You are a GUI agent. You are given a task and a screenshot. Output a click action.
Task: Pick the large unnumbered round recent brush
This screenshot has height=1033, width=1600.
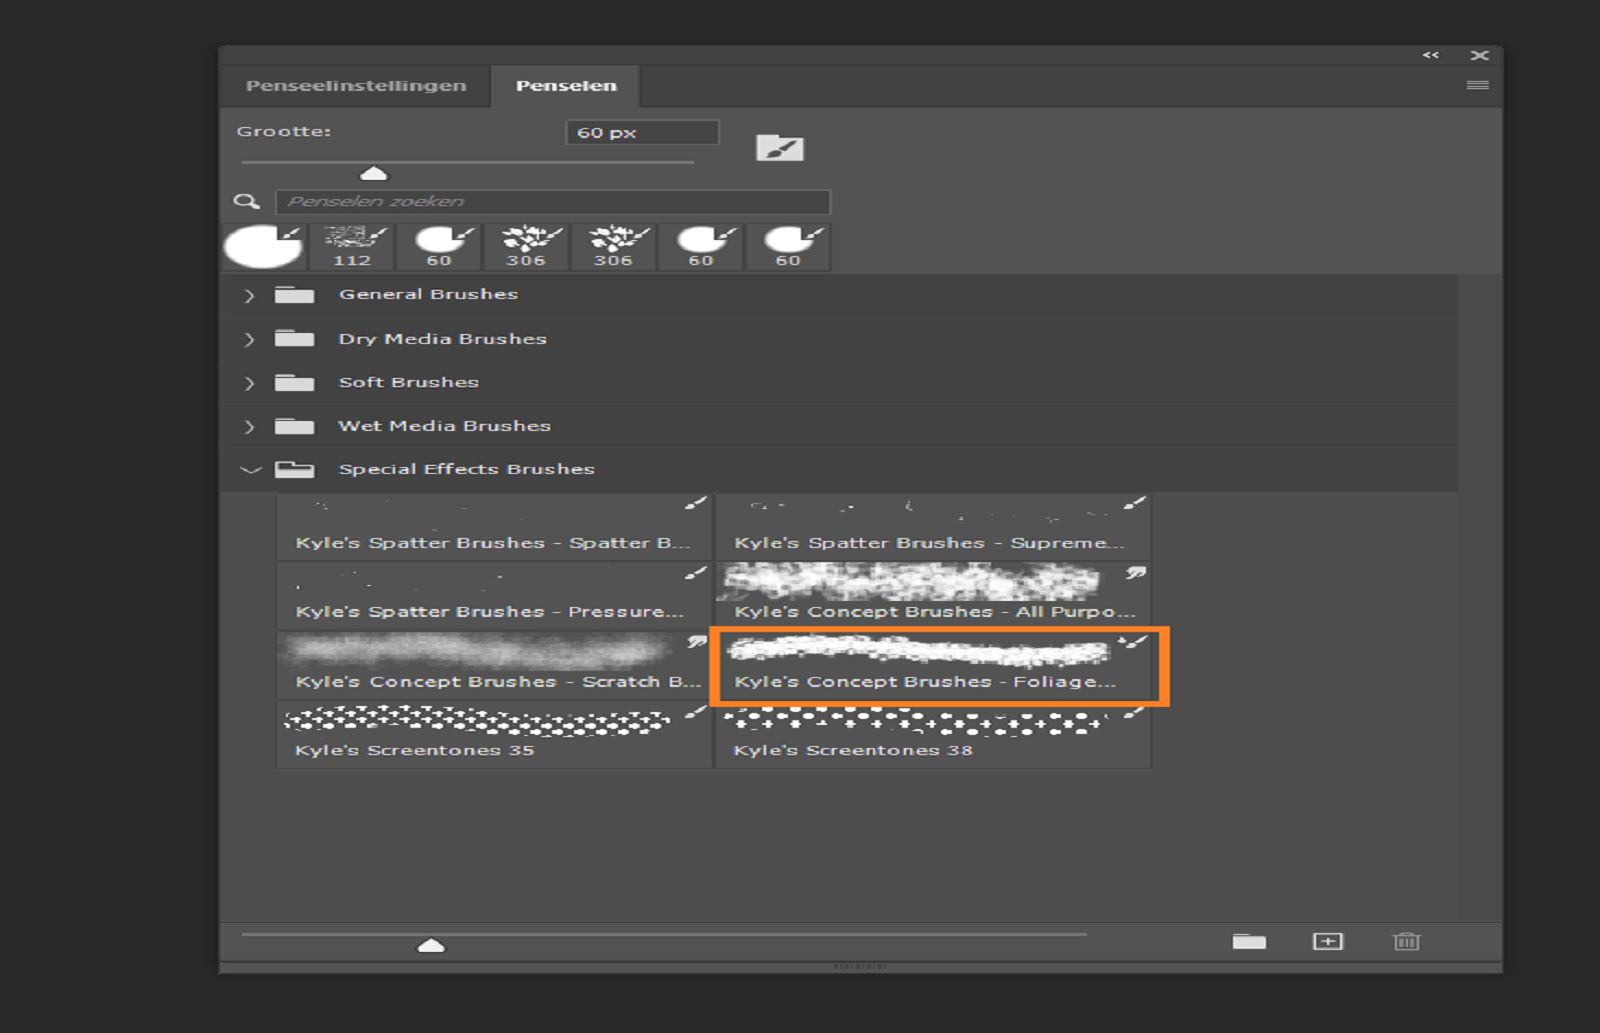(x=263, y=247)
